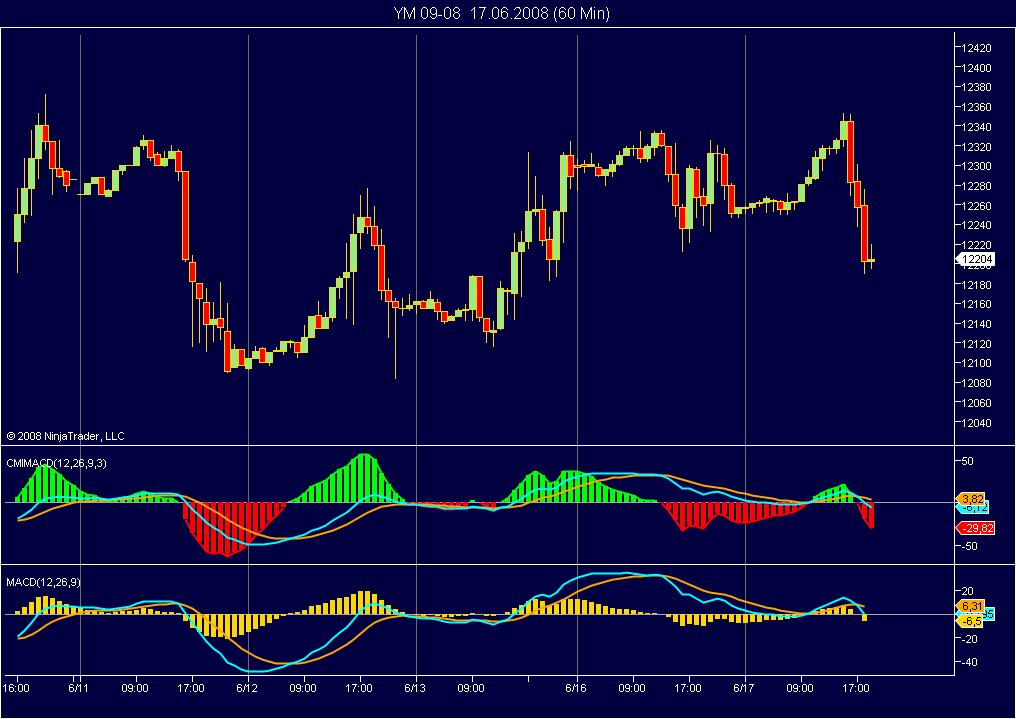Image resolution: width=1016 pixels, height=719 pixels.
Task: Click the 17:00 label following 6/17
Action: (x=856, y=688)
